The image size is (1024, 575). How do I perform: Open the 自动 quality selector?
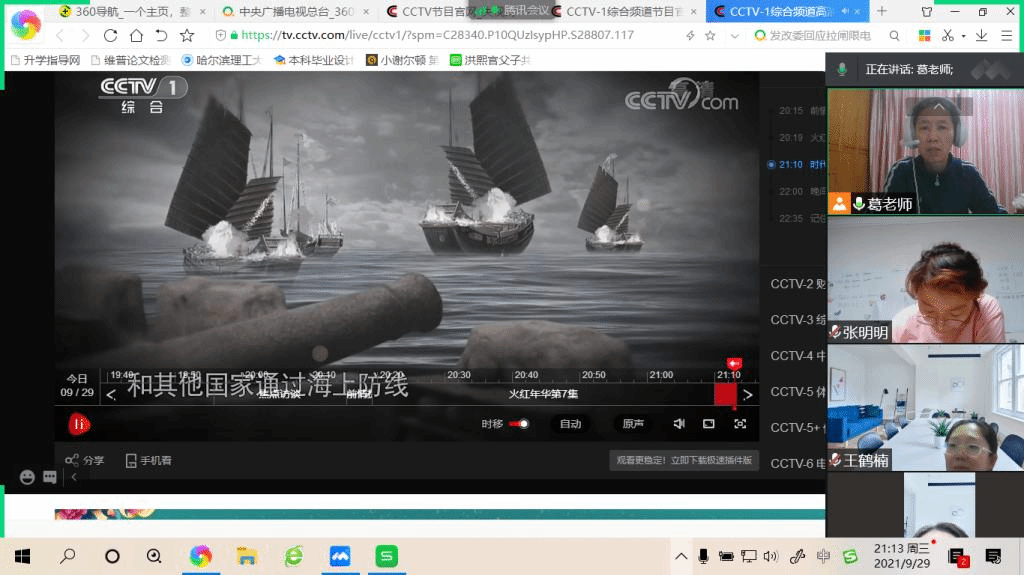[570, 424]
